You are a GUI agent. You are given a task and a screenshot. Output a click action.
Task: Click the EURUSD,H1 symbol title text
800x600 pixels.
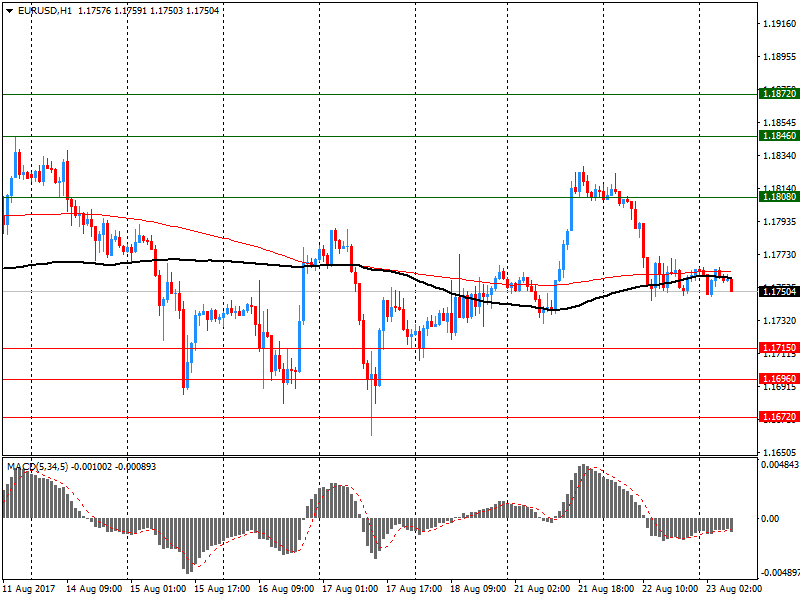[45, 11]
